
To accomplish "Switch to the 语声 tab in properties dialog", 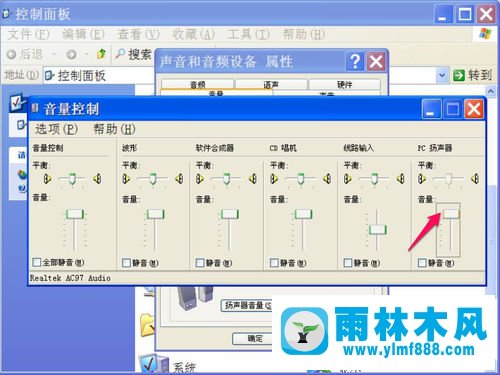I will 271,85.
